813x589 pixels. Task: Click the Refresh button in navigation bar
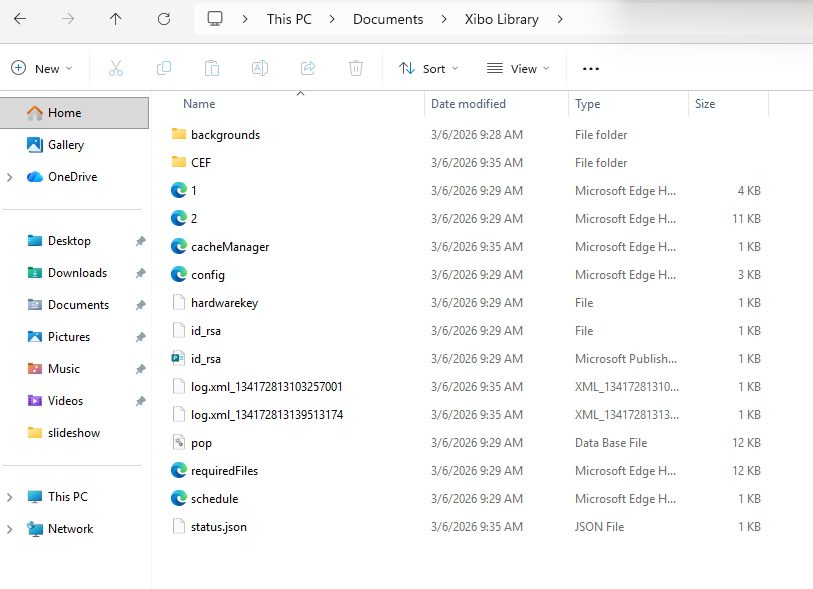coord(164,19)
